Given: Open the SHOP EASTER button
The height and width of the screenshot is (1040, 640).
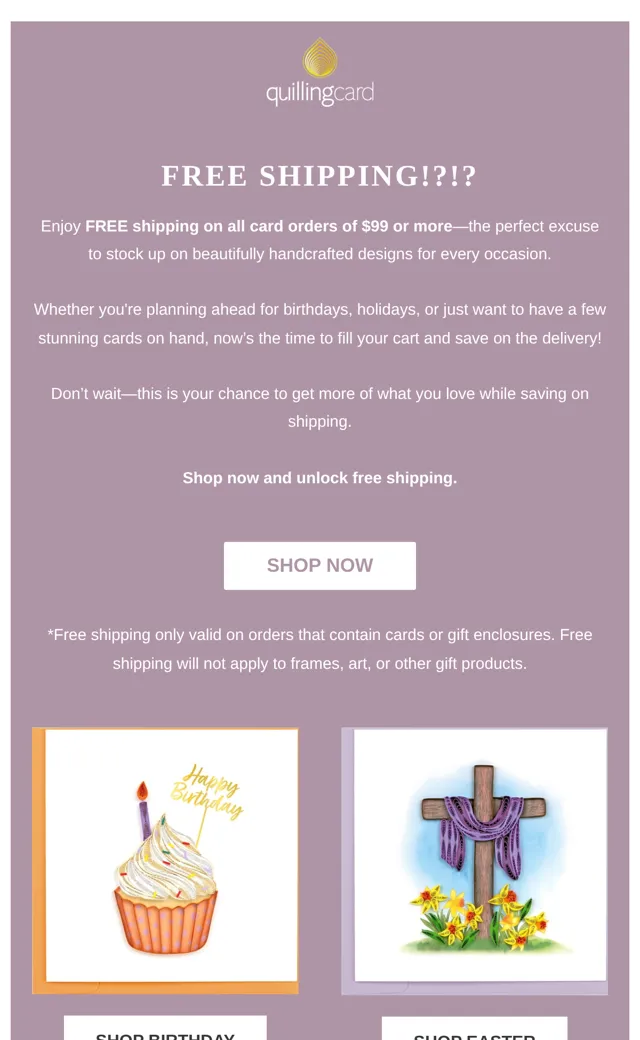Looking at the screenshot, I should pyautogui.click(x=474, y=1029).
